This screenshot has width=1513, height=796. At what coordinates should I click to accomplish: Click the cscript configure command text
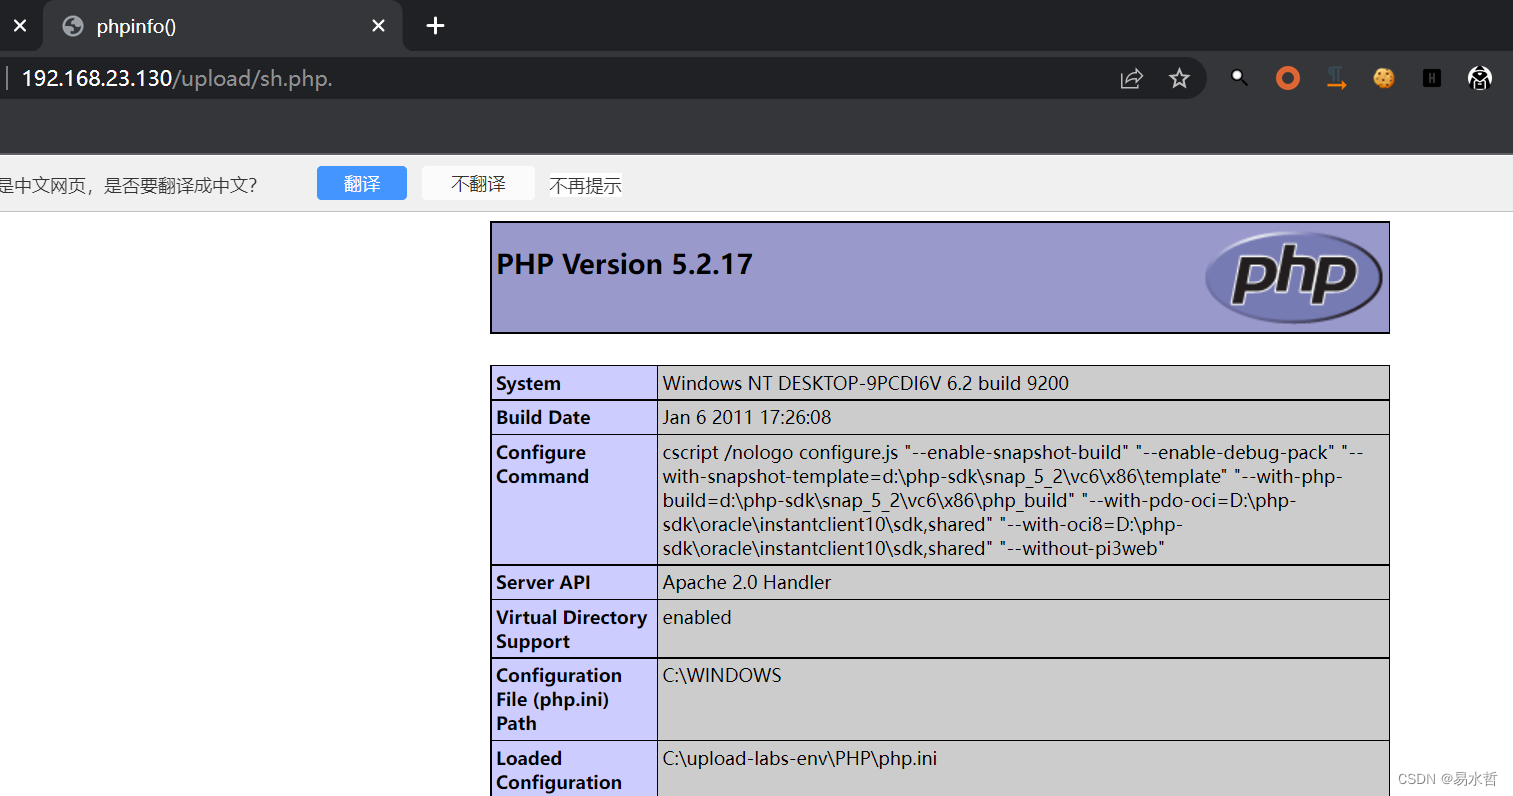(1012, 500)
